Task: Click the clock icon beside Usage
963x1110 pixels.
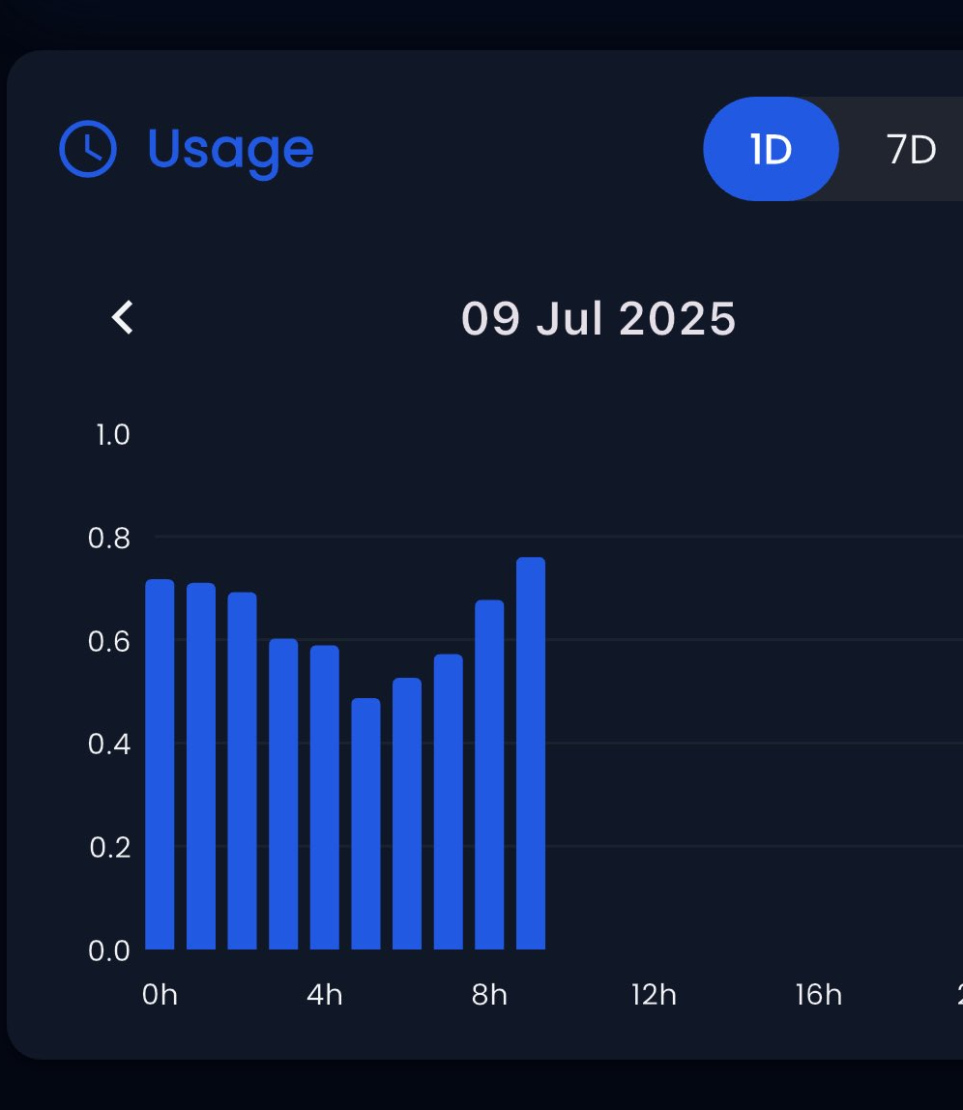Action: 88,149
